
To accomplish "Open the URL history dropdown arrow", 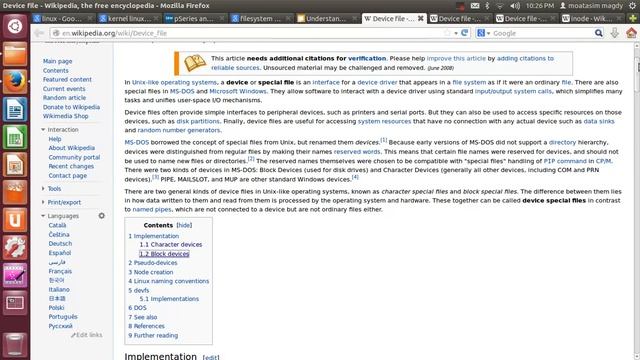I will pyautogui.click(x=456, y=33).
